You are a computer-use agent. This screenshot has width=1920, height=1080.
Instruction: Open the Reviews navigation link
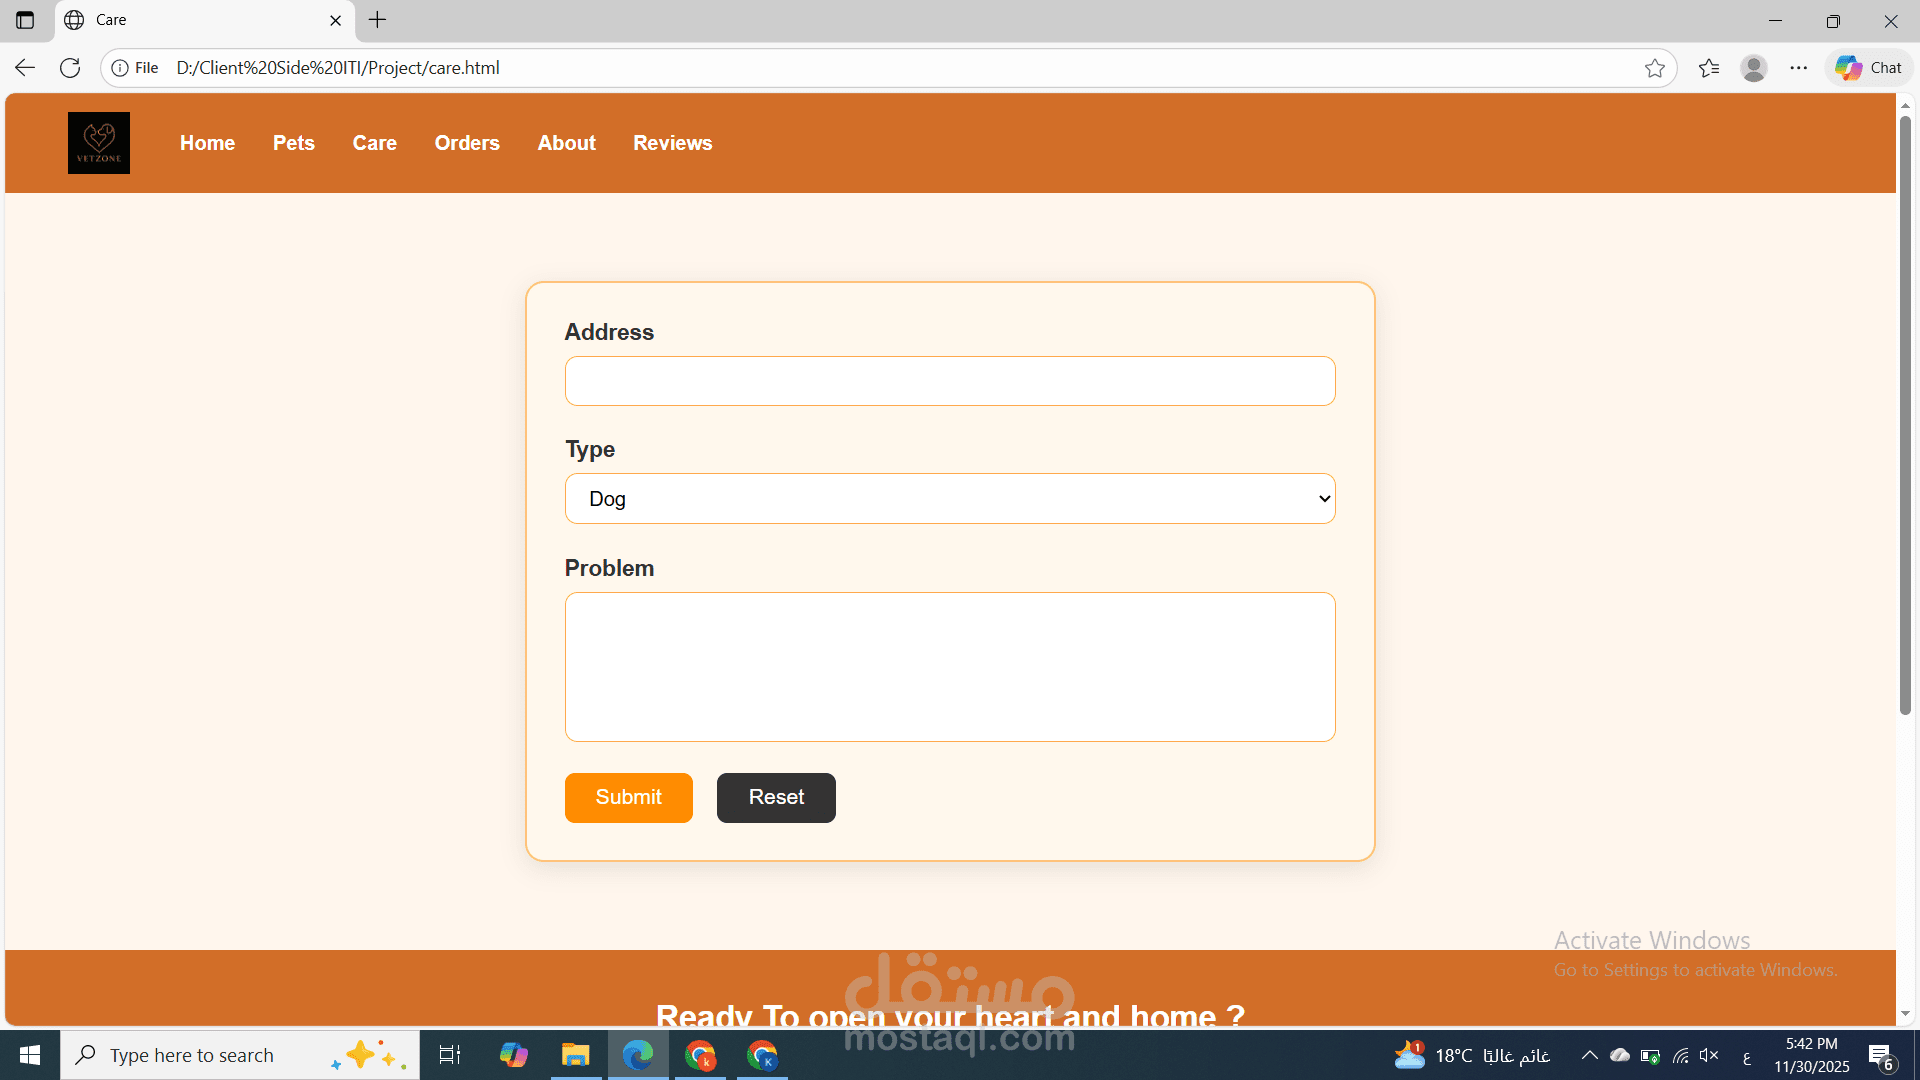[x=672, y=143]
